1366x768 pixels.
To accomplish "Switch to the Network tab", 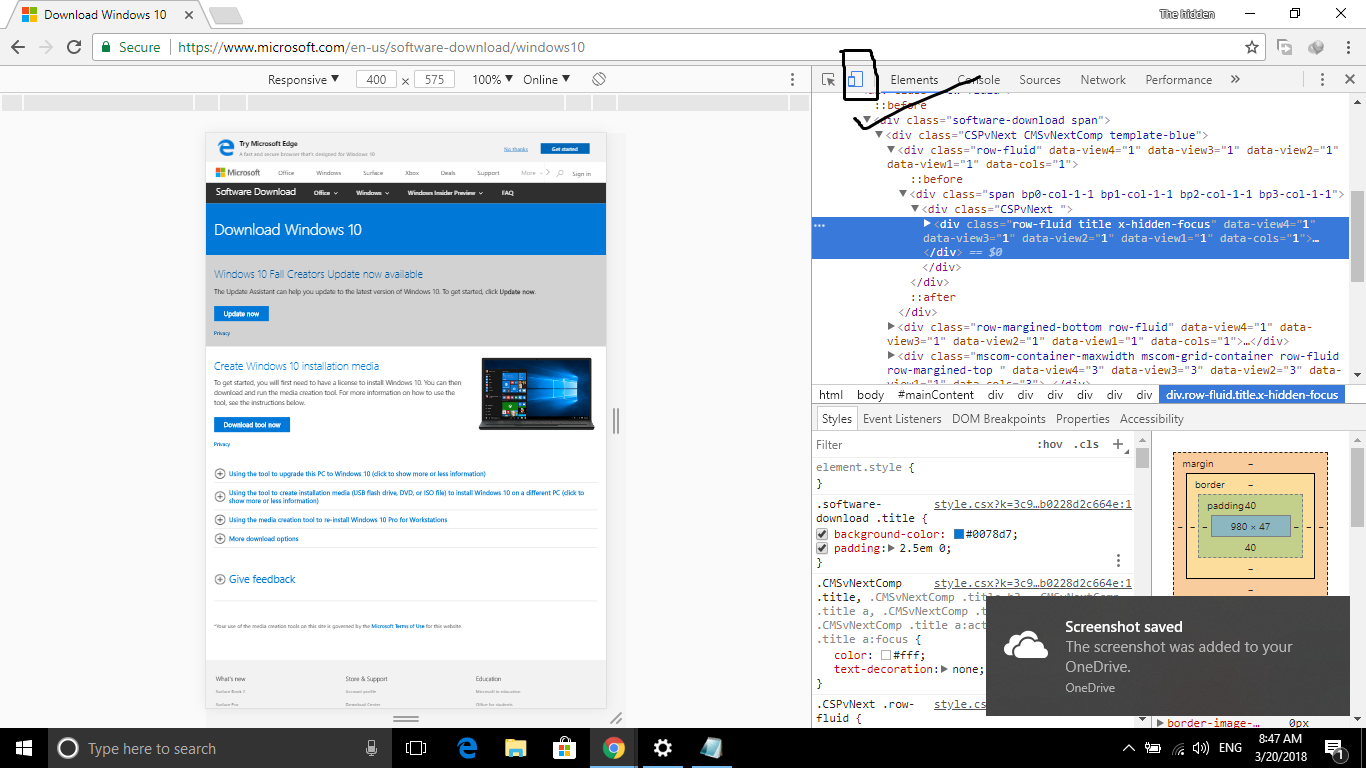I will tap(1103, 80).
